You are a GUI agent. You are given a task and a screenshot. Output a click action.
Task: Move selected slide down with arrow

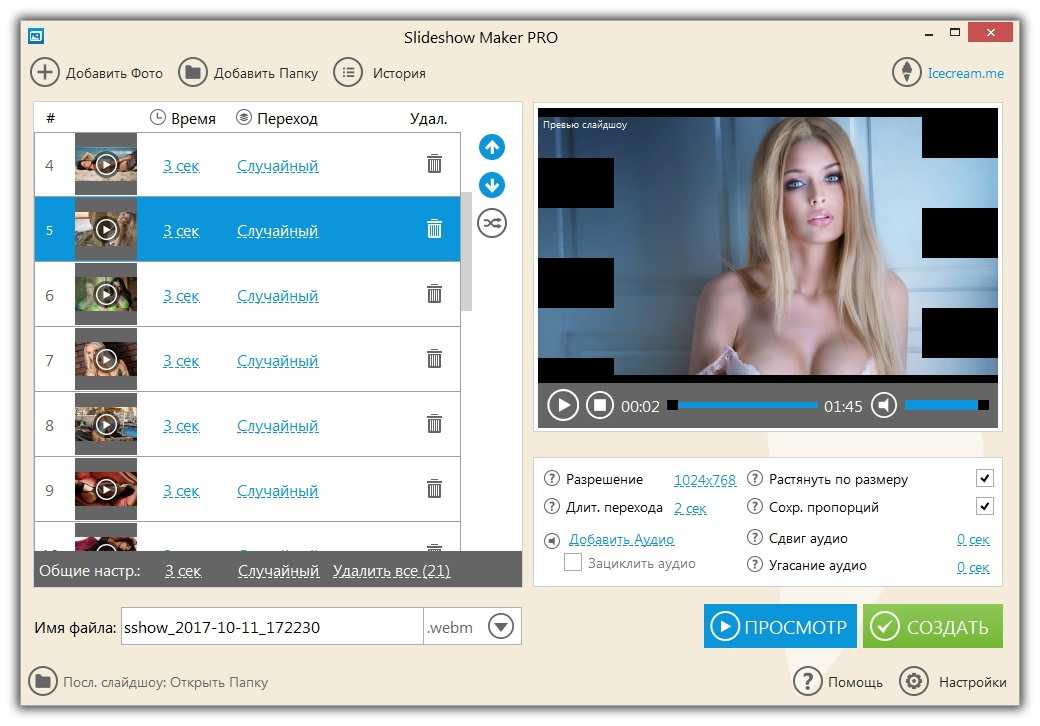click(491, 185)
